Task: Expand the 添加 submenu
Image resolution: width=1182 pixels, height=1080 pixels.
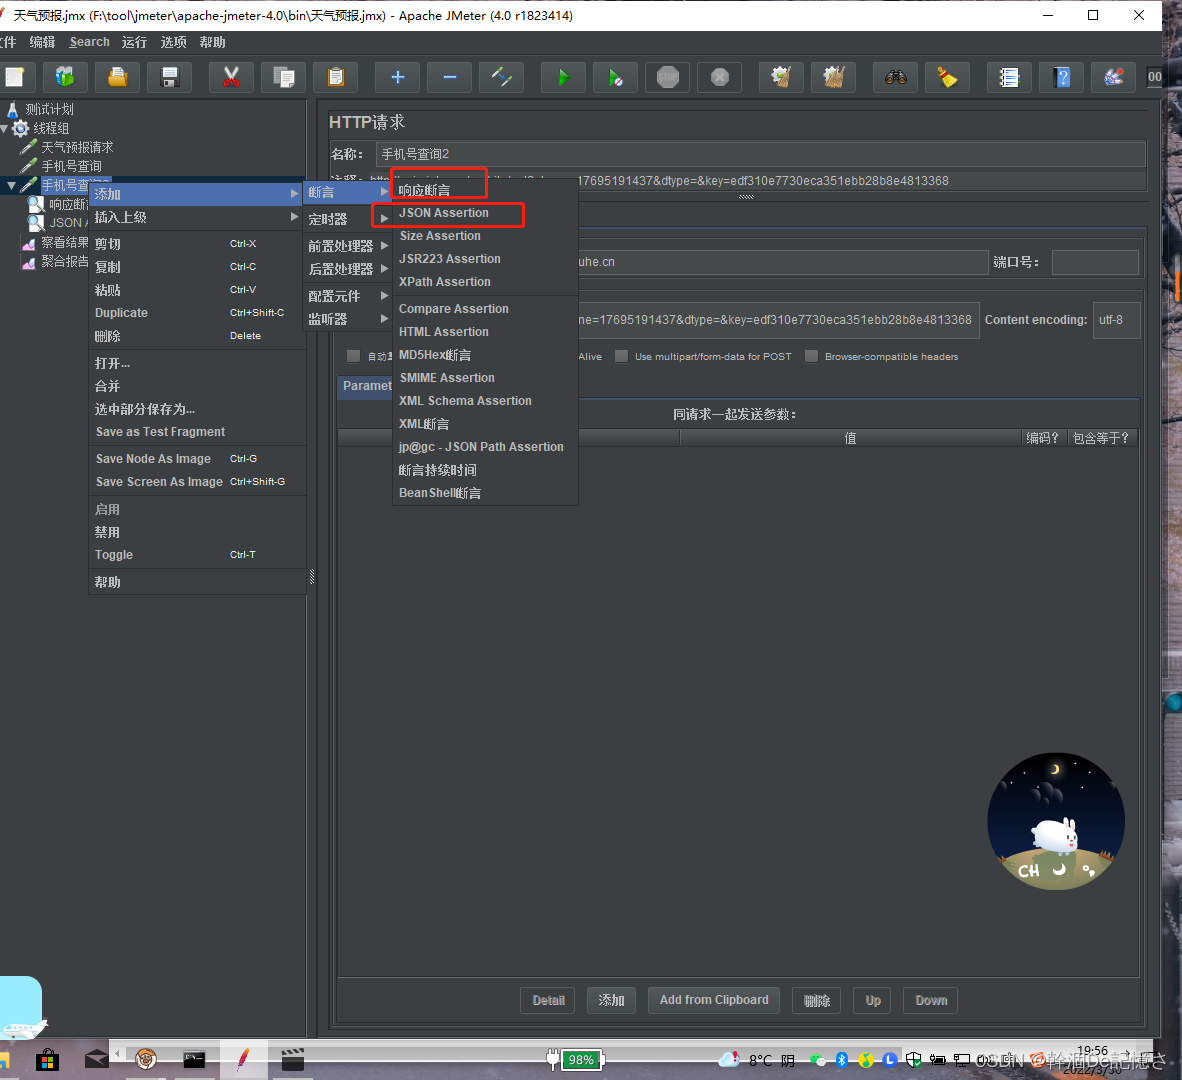Action: (196, 194)
